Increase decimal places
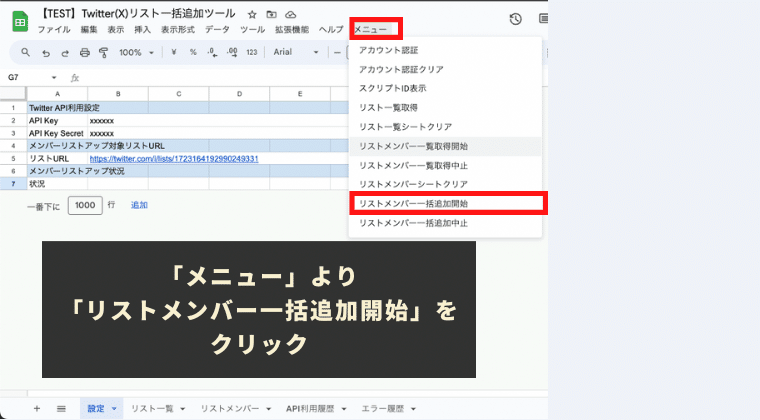This screenshot has width=760, height=420. click(232, 52)
